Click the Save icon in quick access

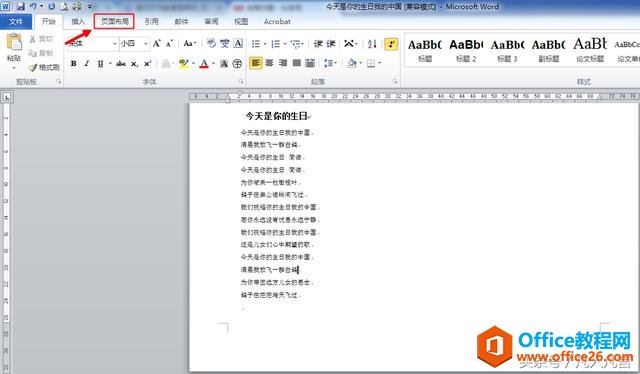20,6
